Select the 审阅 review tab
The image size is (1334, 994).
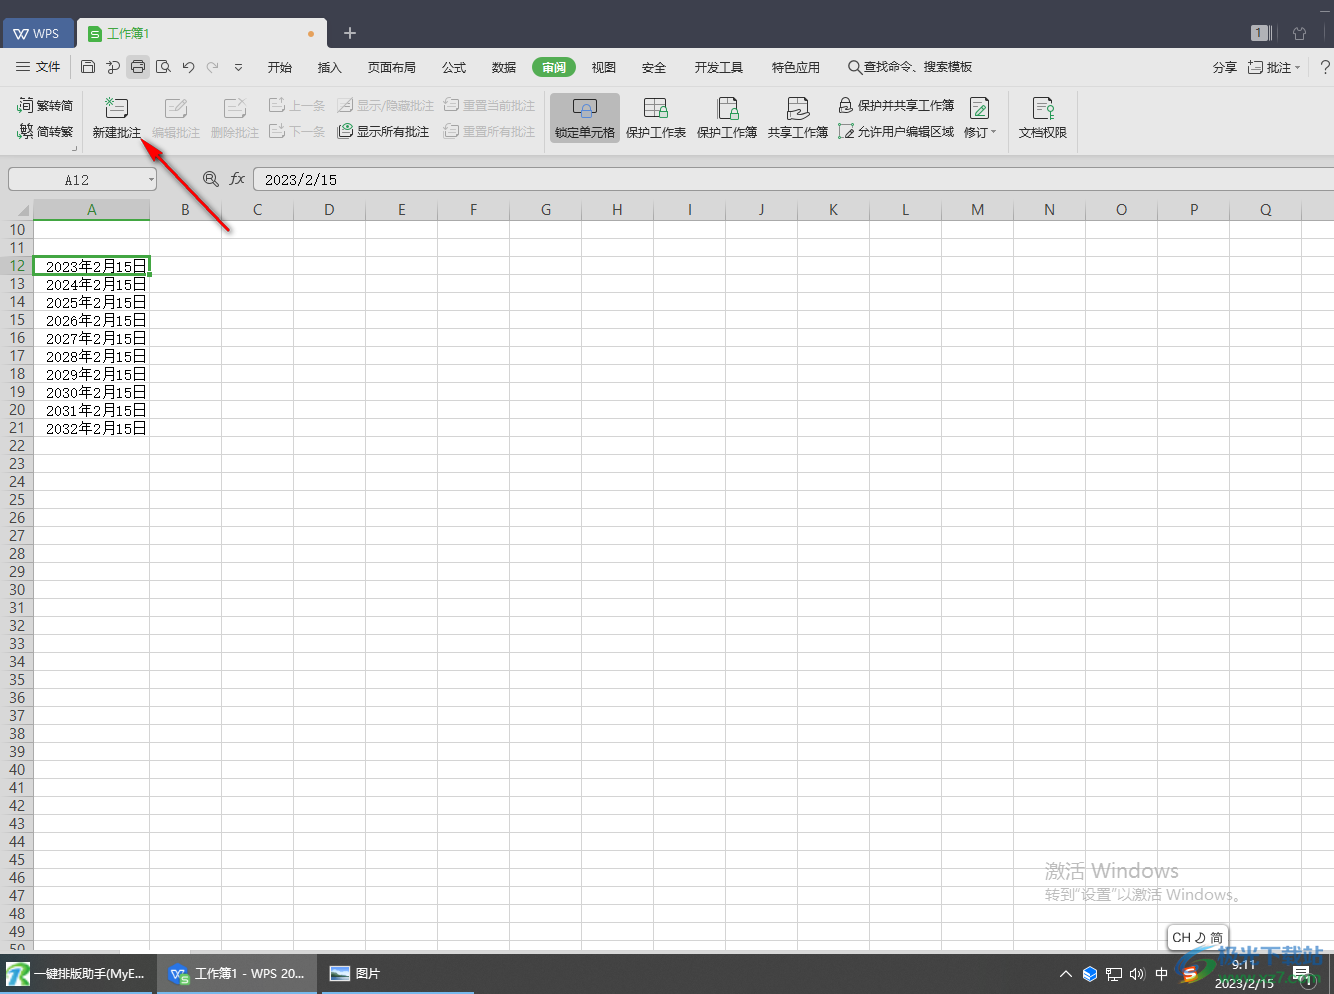[554, 67]
